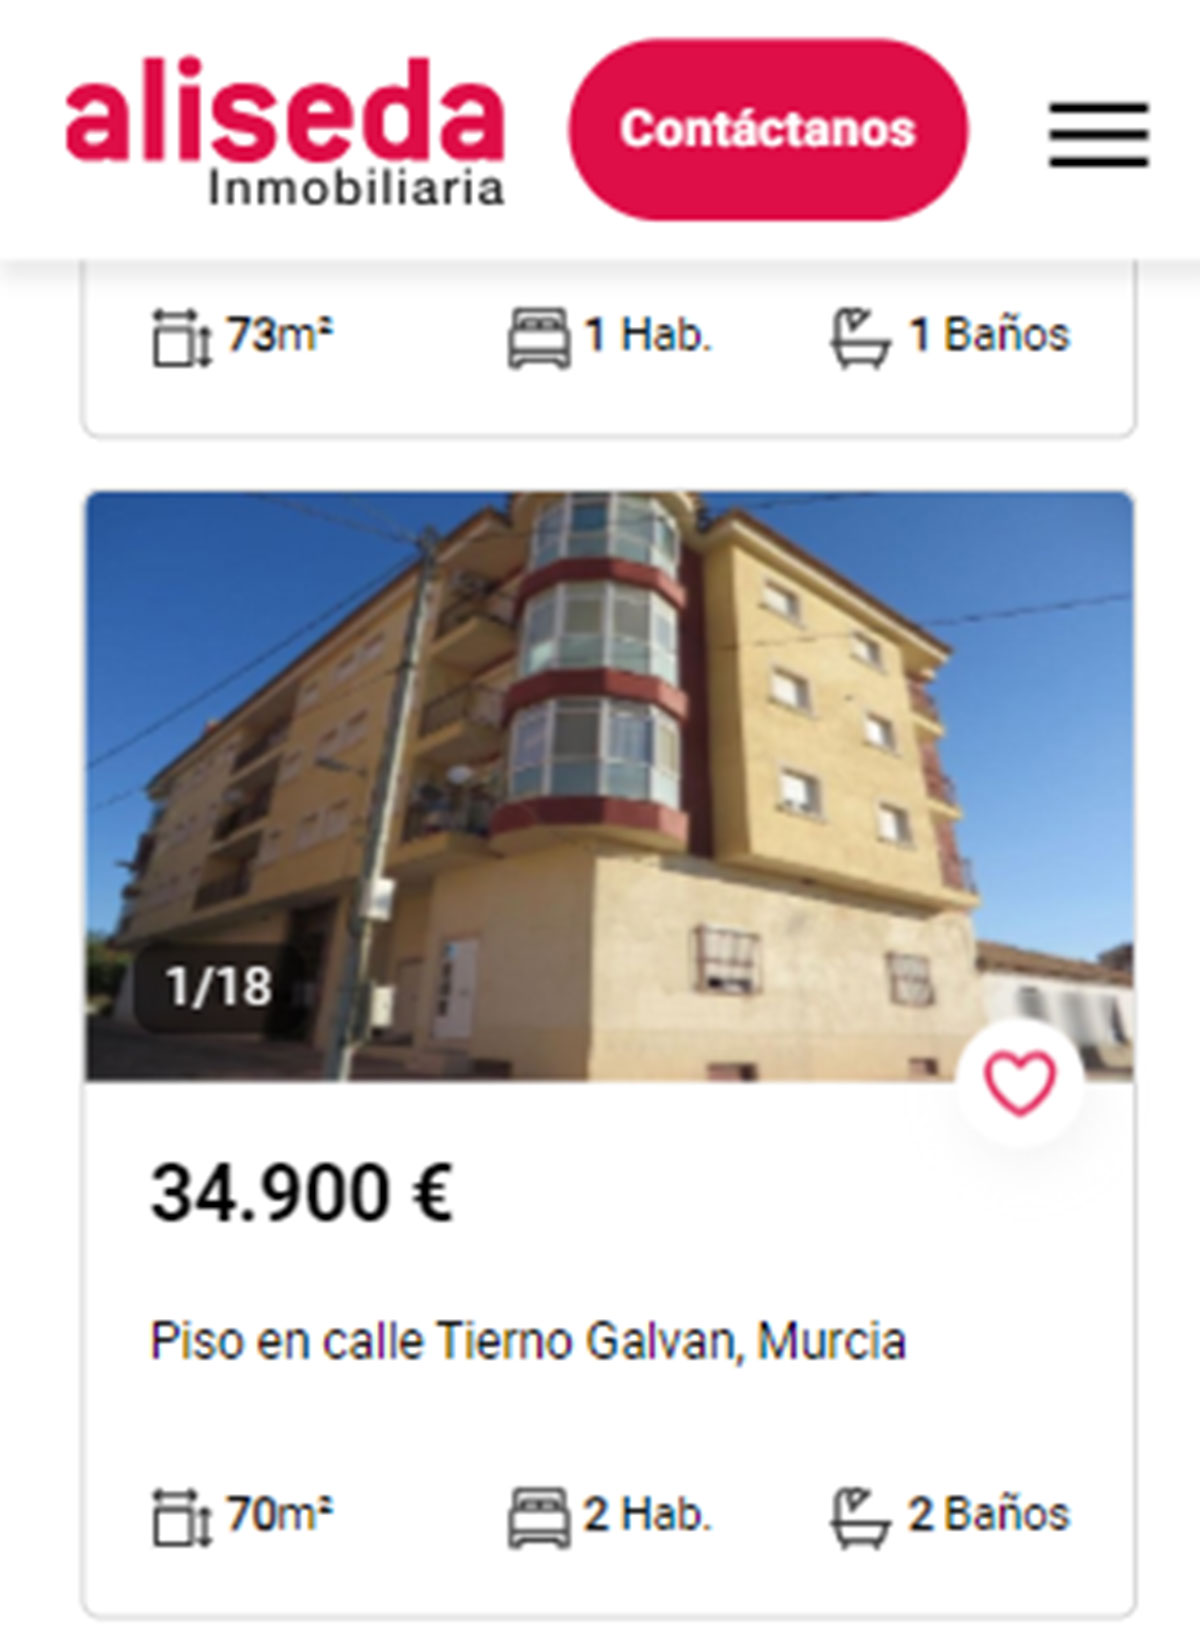Click the 34.900 € price
1200x1638 pixels.
[301, 1193]
